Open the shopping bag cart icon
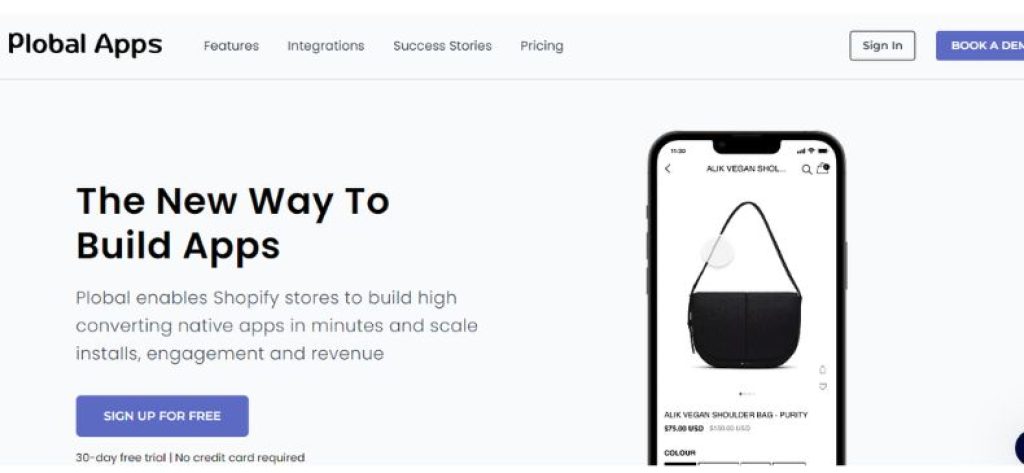The width and height of the screenshot is (1024, 473). pos(823,168)
